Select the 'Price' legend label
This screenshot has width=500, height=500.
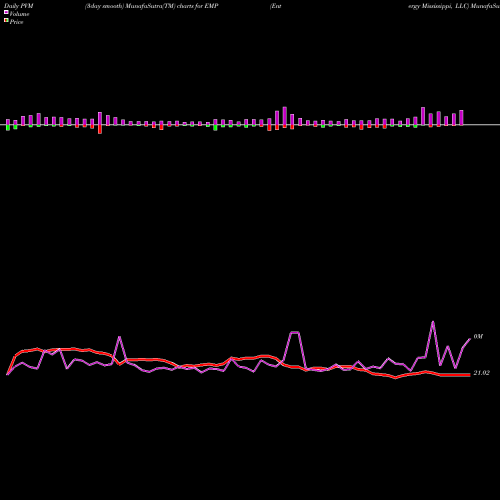point(16,22)
